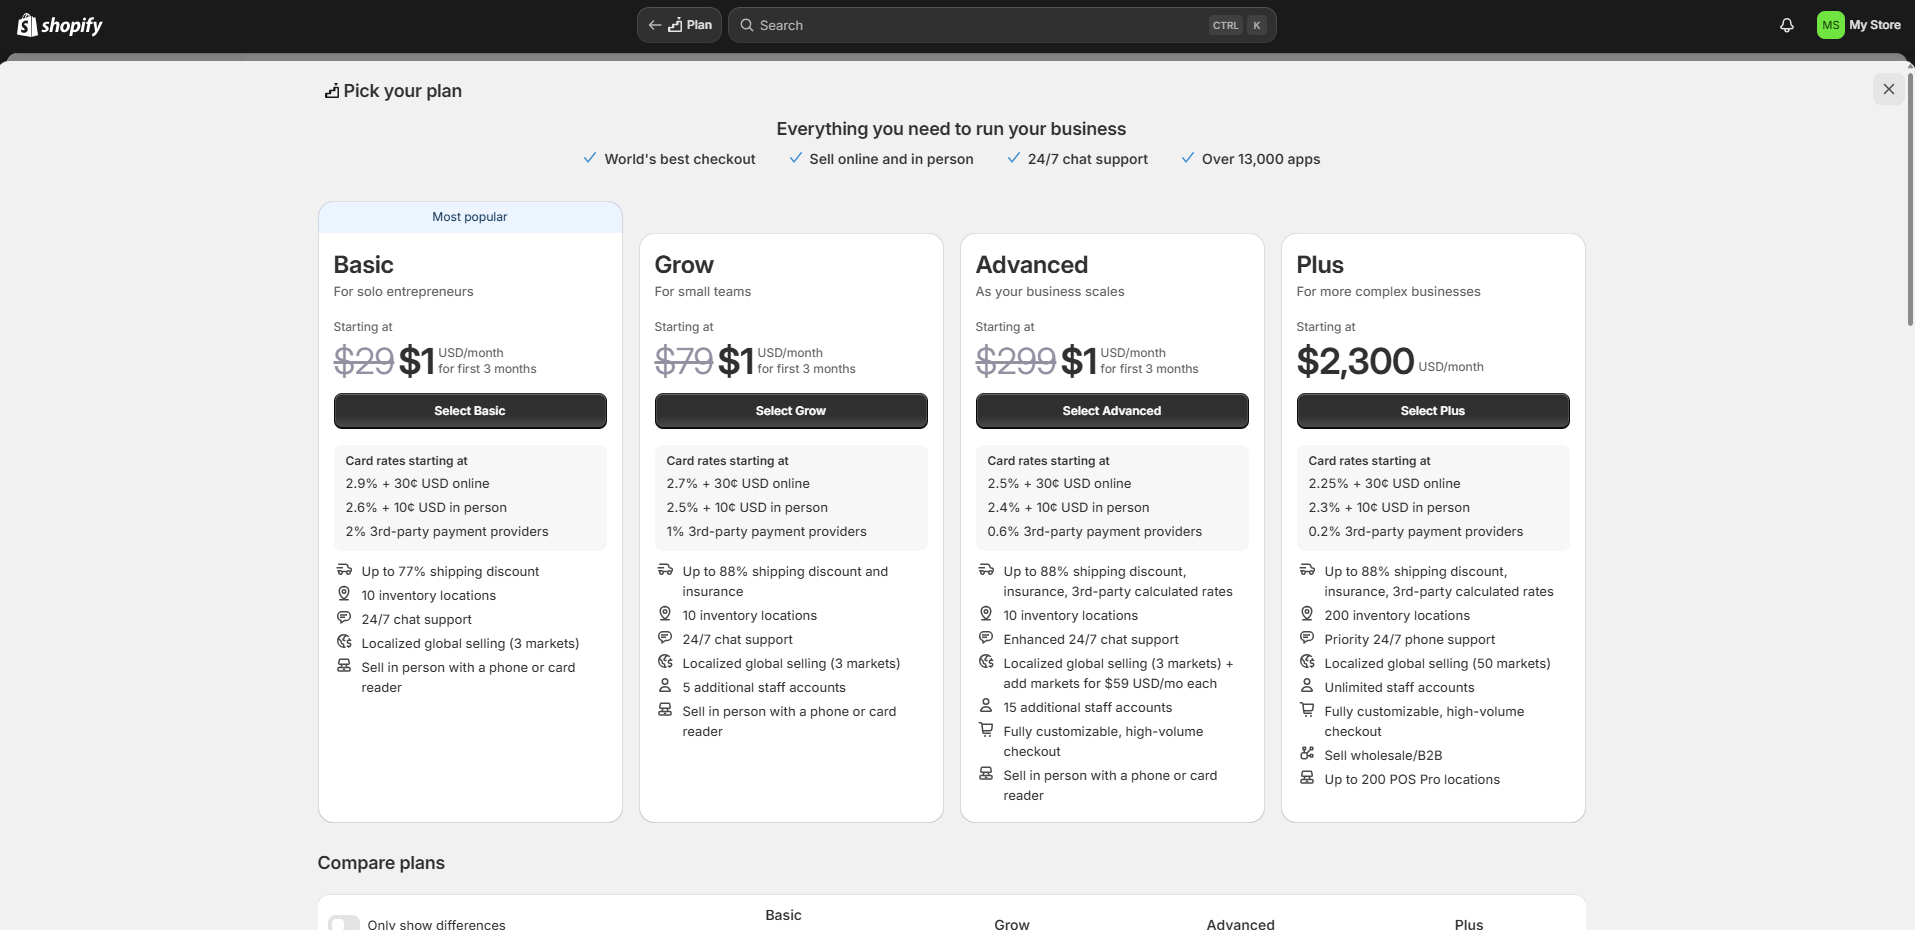
Task: Toggle Only show differences switch
Action: pyautogui.click(x=344, y=924)
